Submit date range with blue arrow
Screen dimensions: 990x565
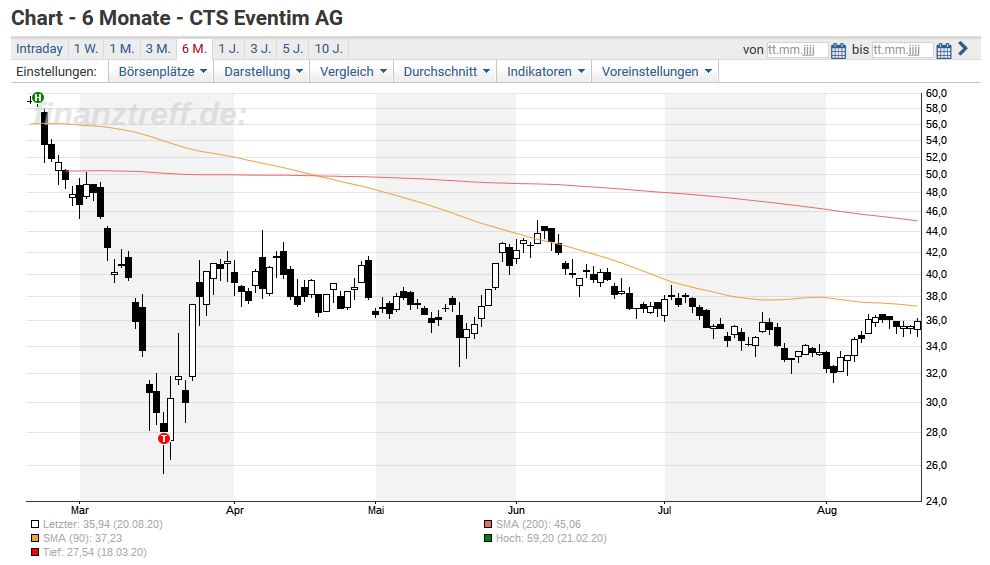point(963,48)
